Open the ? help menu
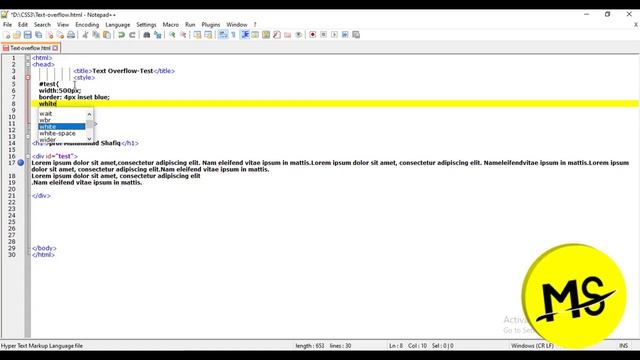 pos(255,25)
